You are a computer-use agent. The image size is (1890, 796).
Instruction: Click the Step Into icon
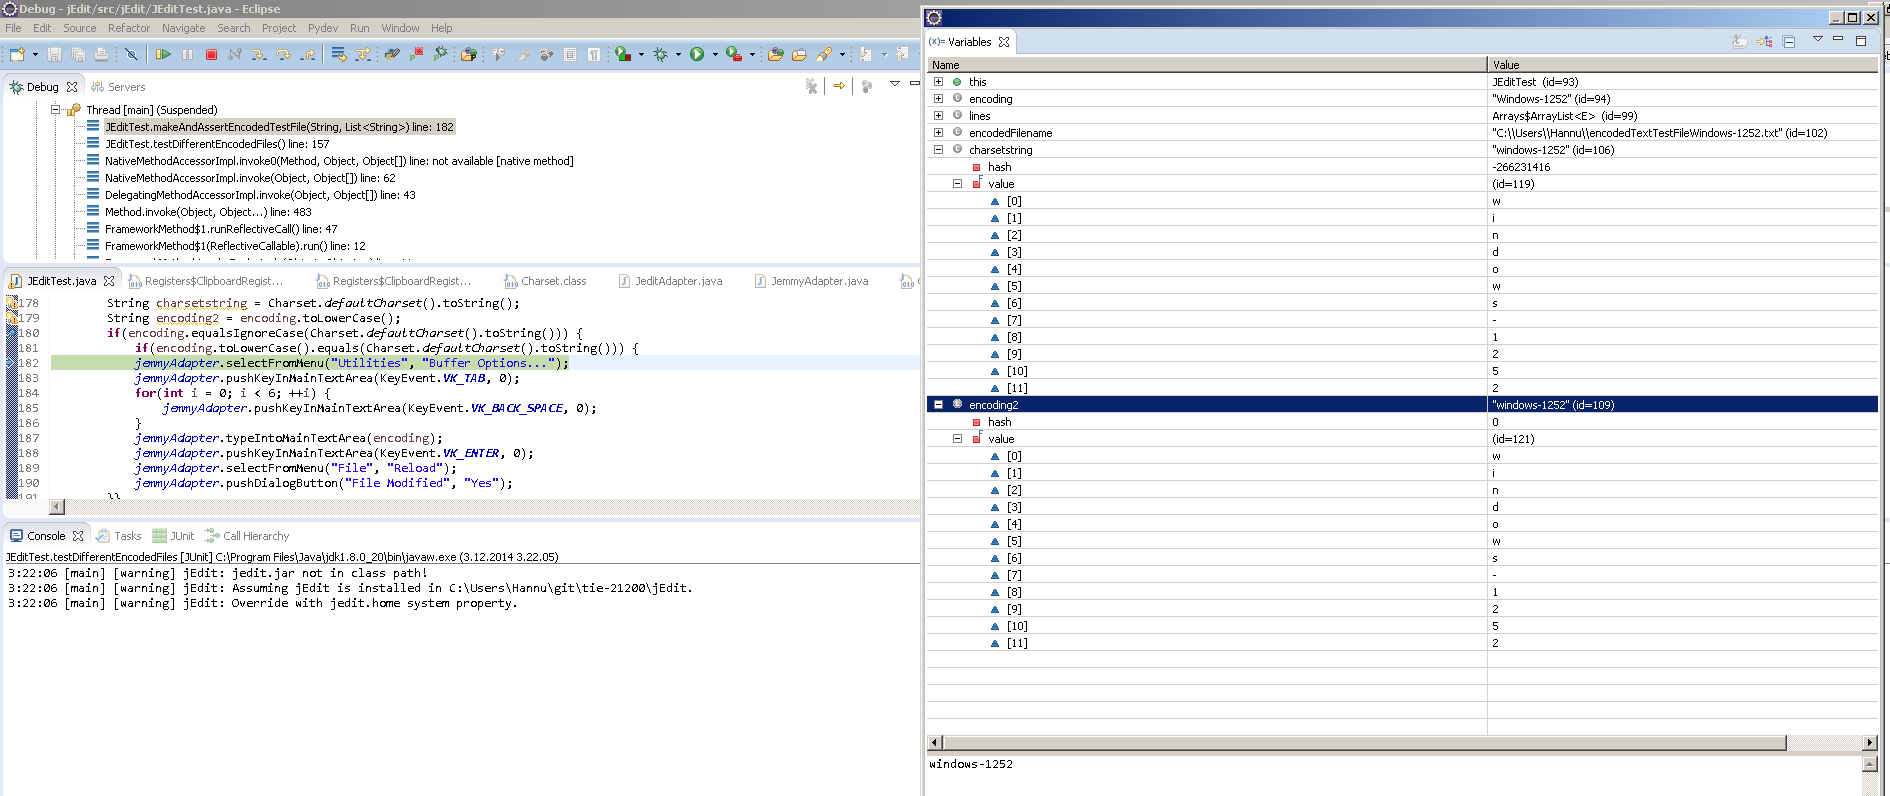tap(259, 54)
